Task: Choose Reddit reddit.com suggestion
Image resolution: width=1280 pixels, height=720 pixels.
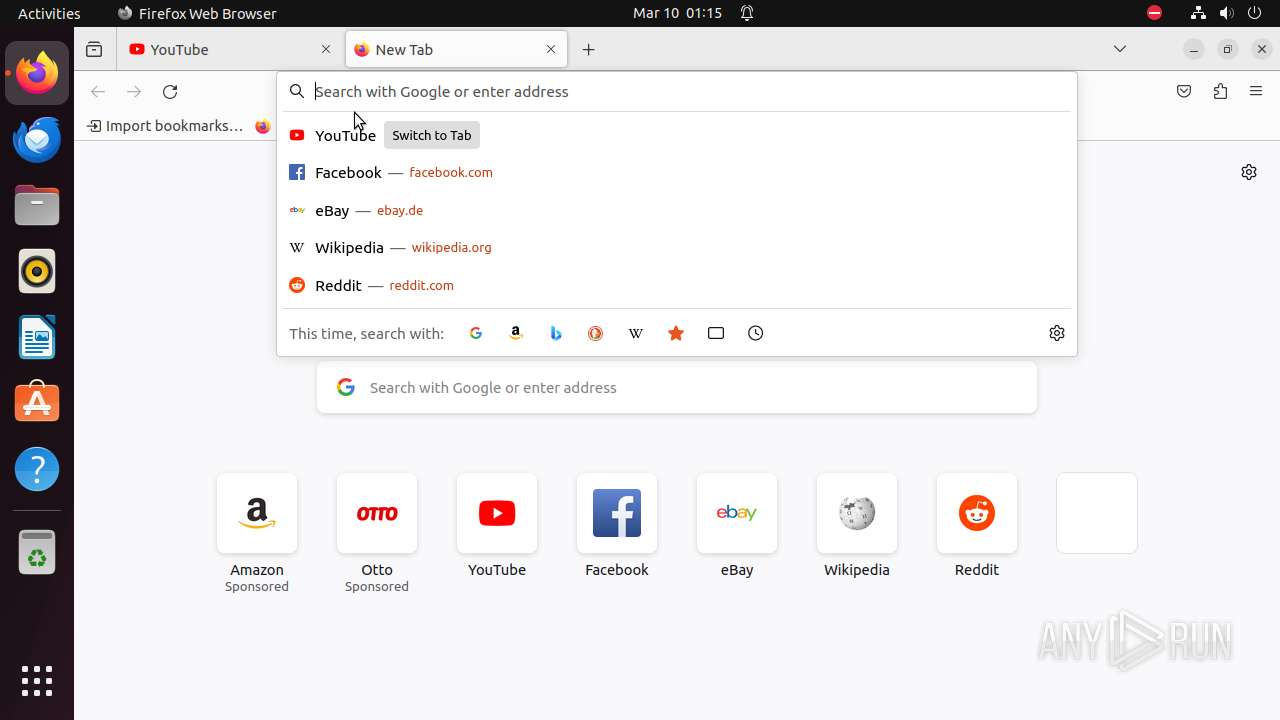Action: pyautogui.click(x=676, y=285)
